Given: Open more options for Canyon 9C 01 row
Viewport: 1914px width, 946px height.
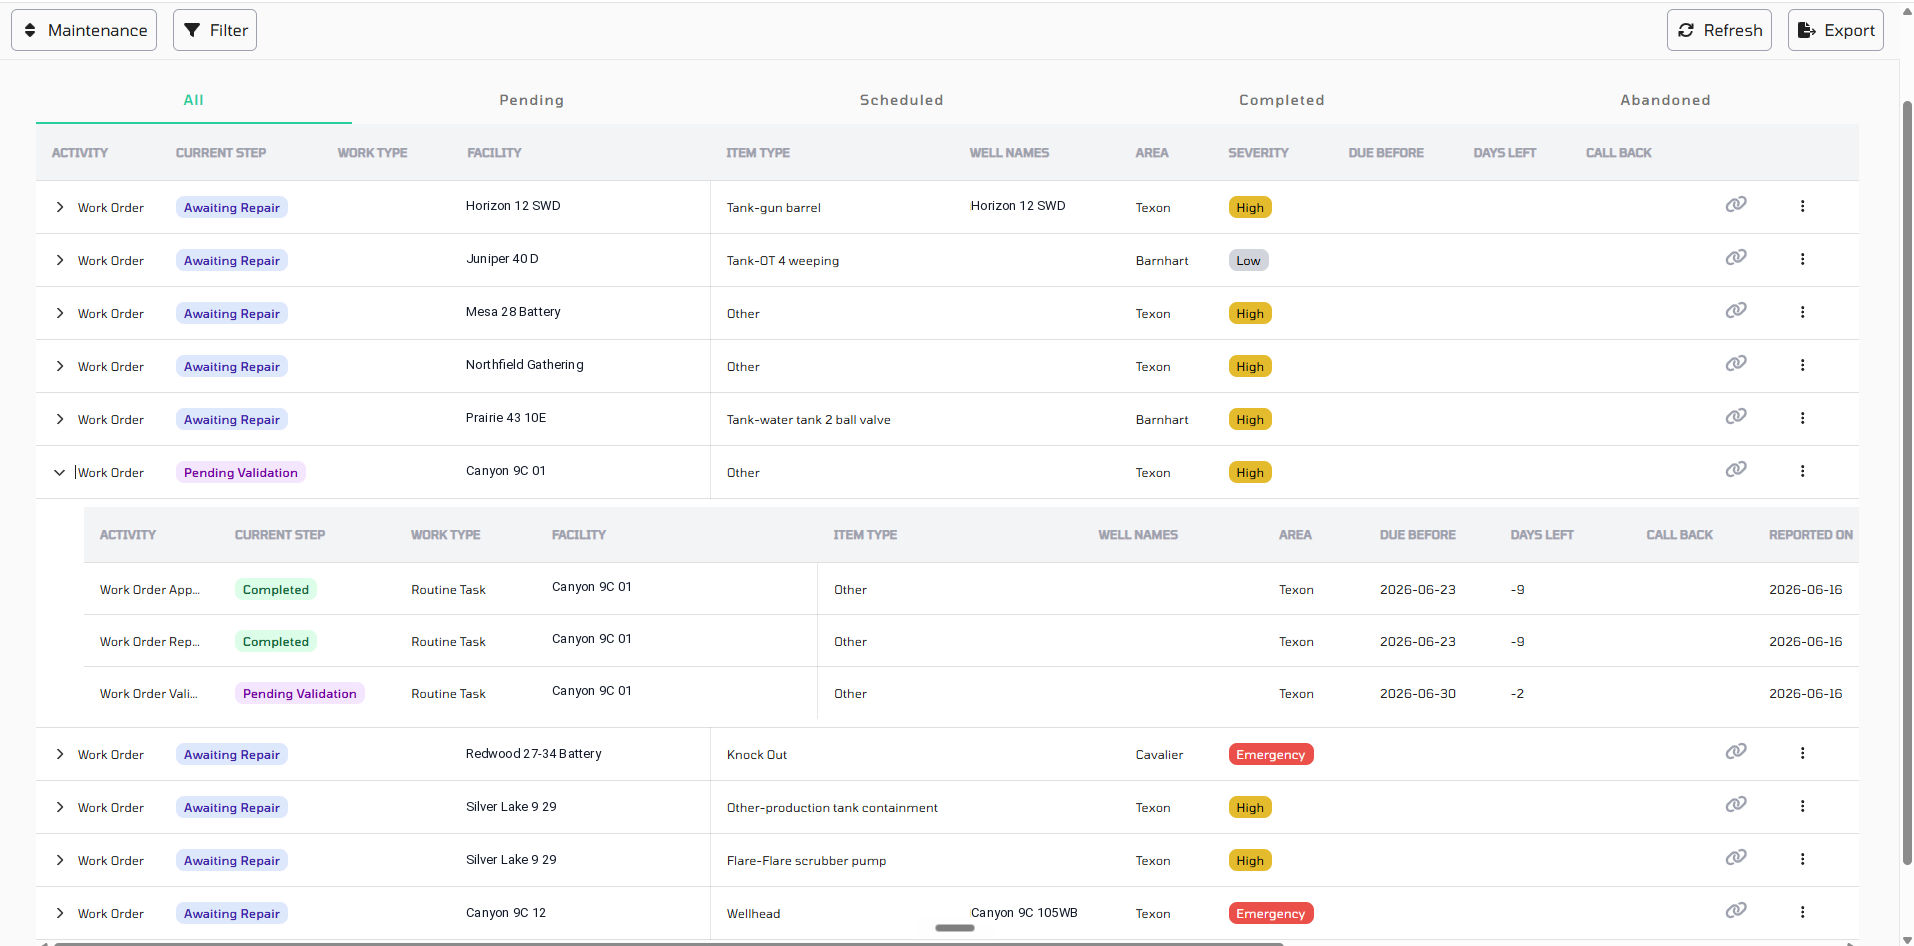Looking at the screenshot, I should [1803, 471].
